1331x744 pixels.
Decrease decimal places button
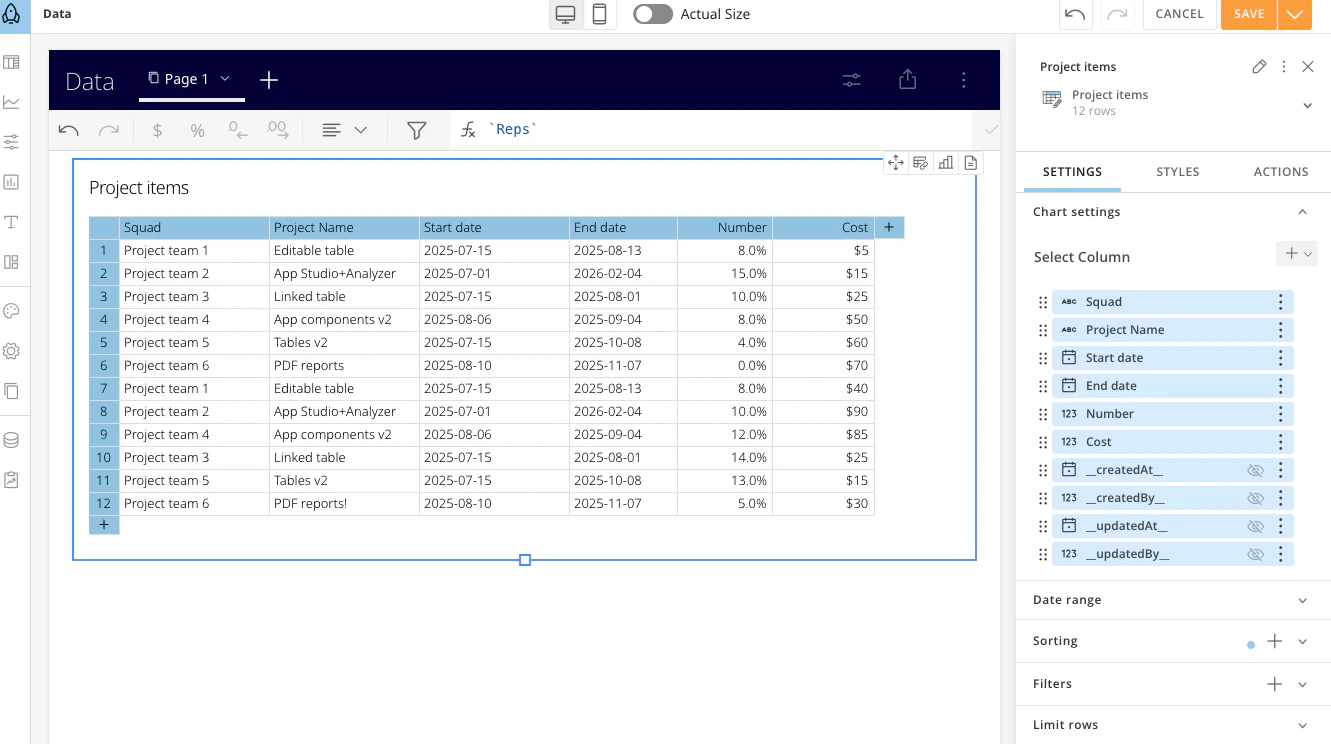pyautogui.click(x=238, y=130)
